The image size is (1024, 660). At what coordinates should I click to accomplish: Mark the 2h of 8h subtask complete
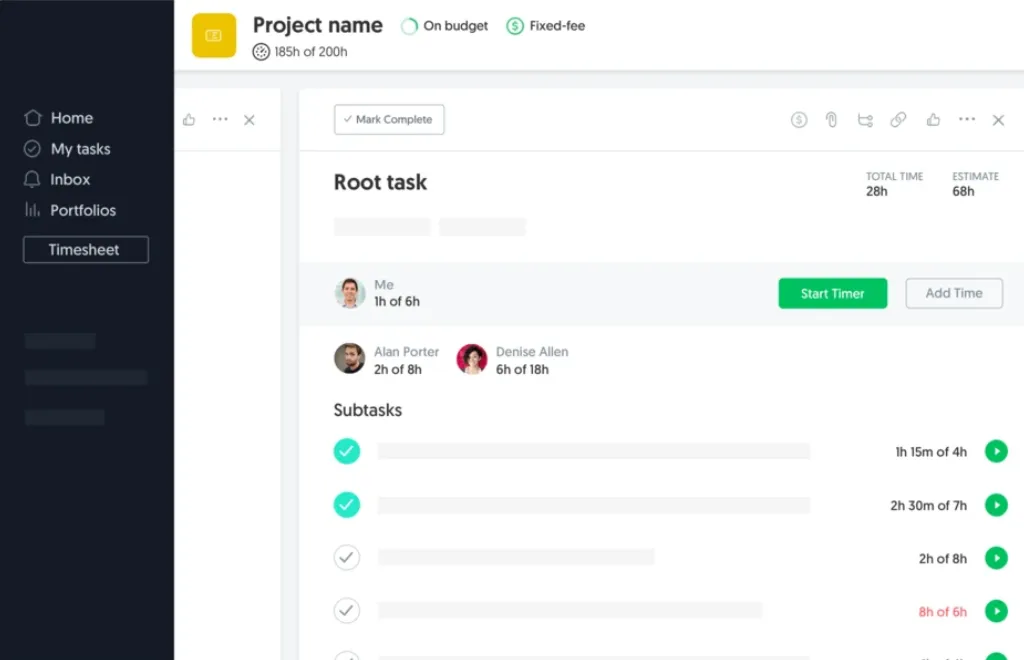tap(347, 558)
